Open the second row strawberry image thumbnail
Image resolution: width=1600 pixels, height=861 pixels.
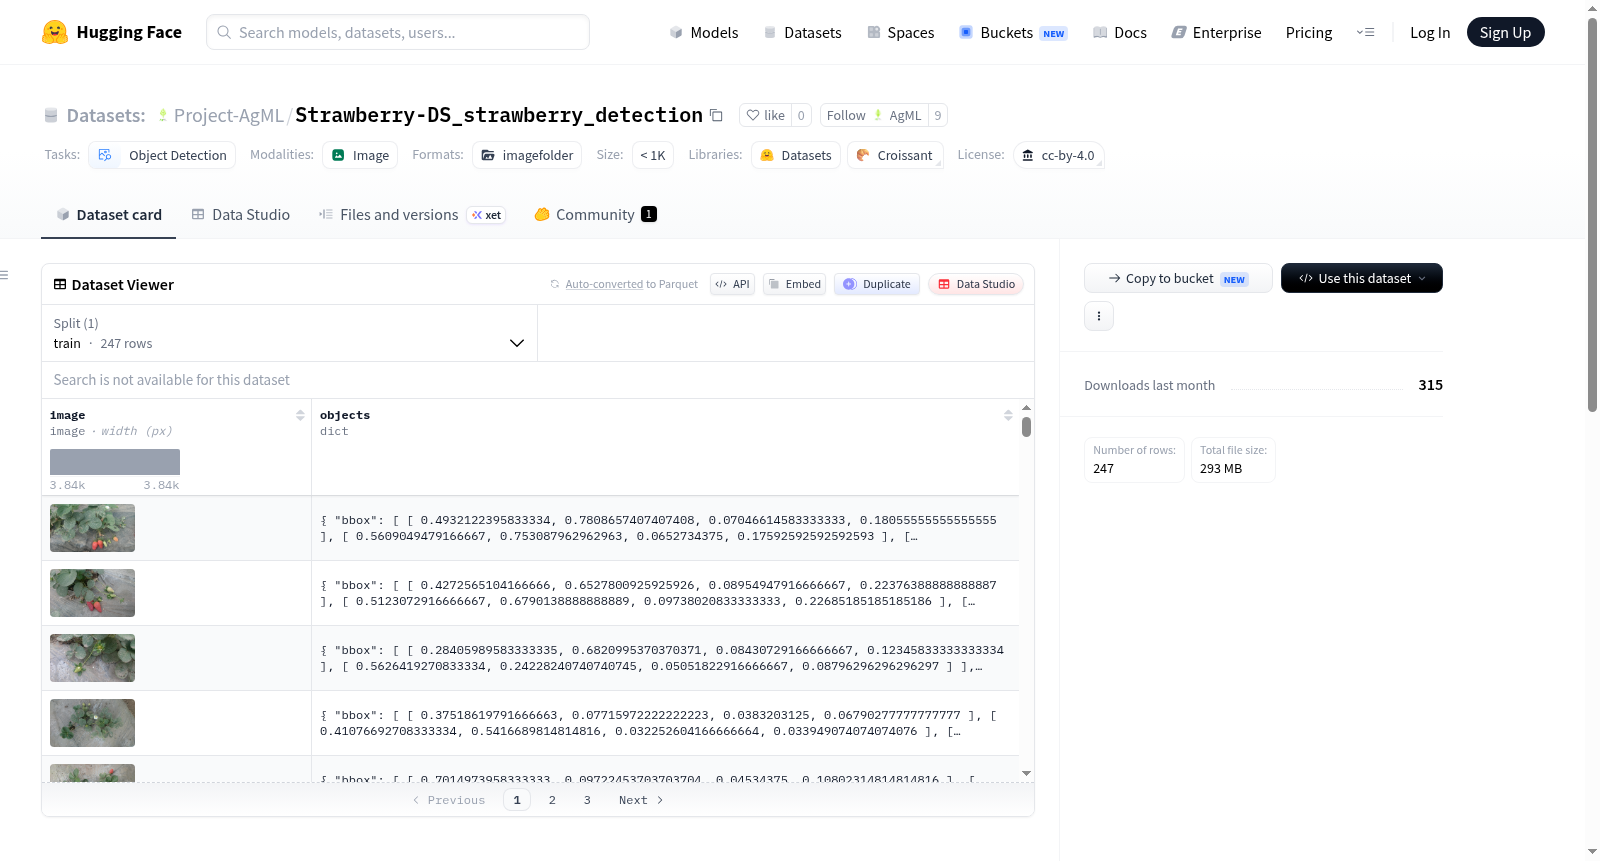(x=92, y=593)
